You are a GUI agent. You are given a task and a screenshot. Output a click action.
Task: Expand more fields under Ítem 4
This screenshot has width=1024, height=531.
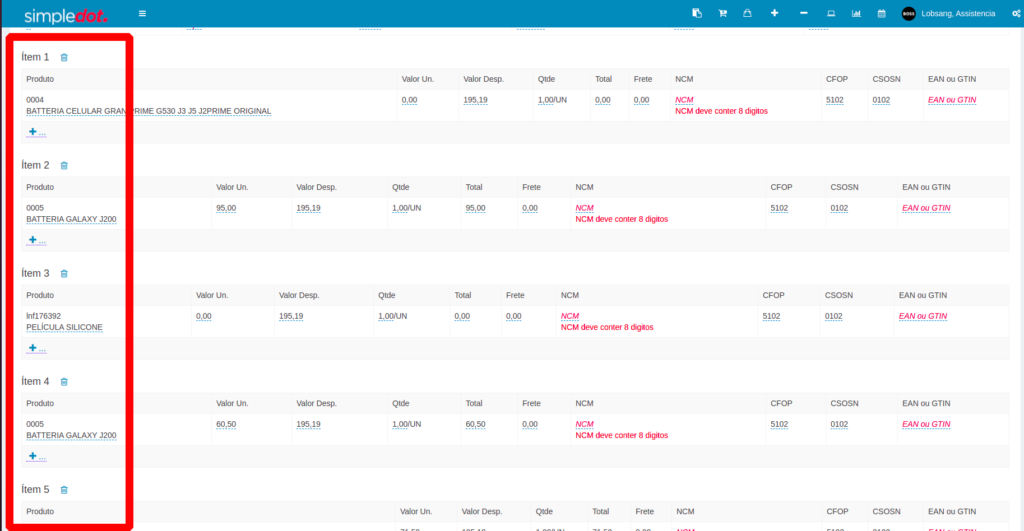point(36,457)
